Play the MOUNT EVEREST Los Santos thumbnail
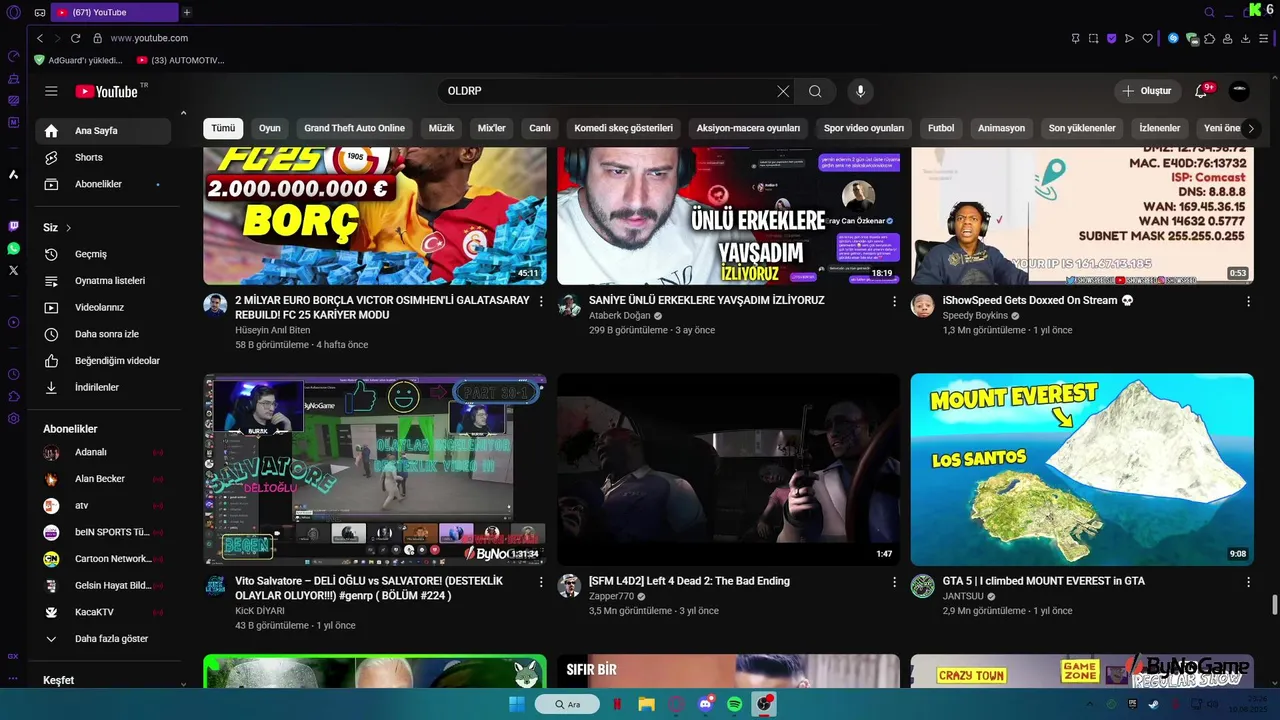This screenshot has width=1280, height=720. point(1082,470)
